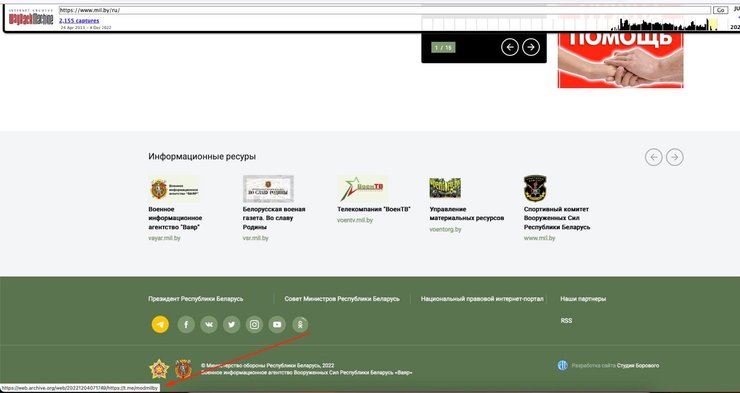Open Спортивный комитет Вооруженных Сил title
This screenshot has width=740, height=393.
(x=557, y=218)
